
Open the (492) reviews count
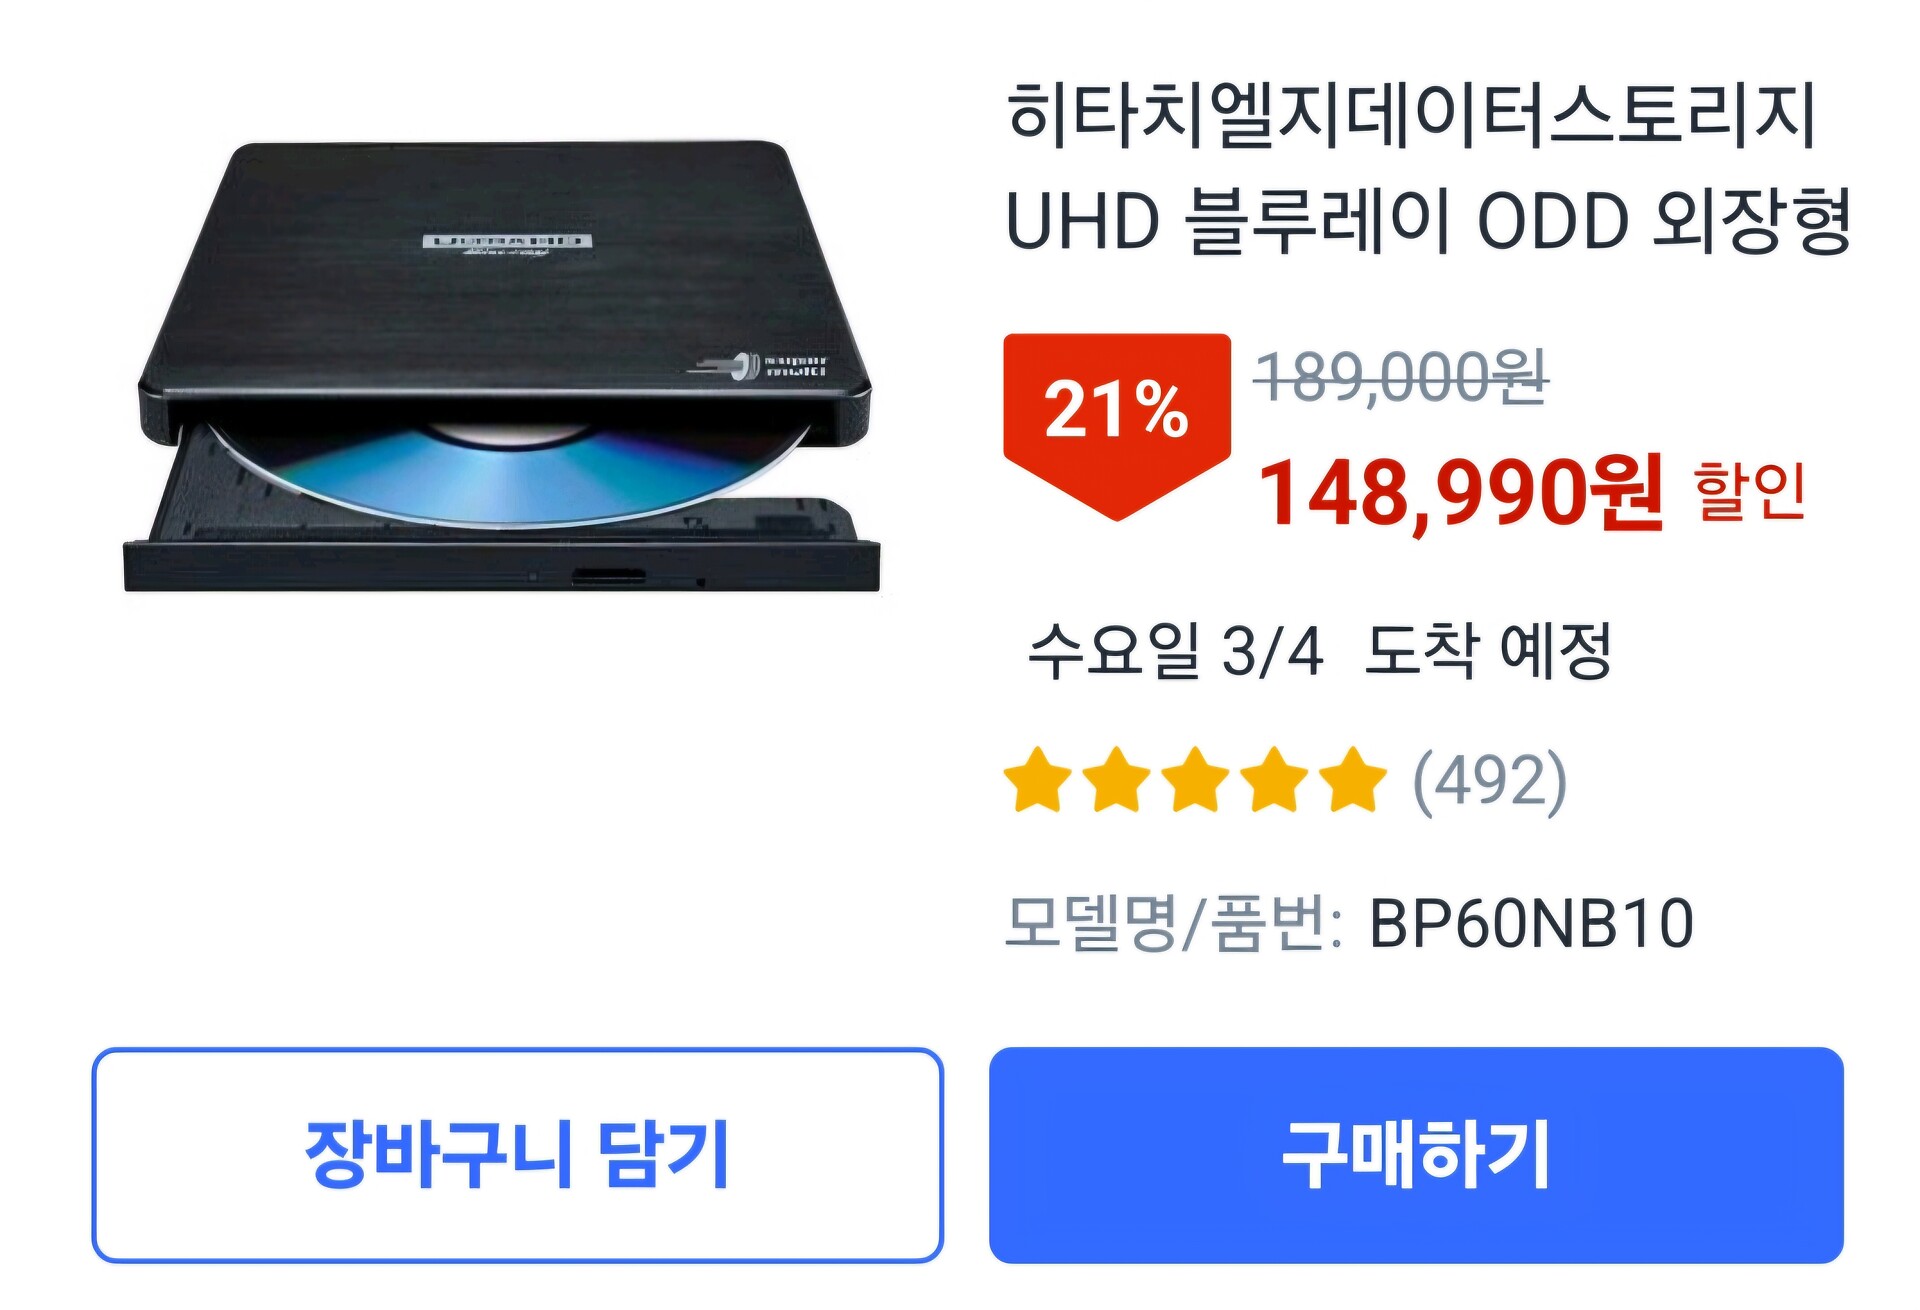pyautogui.click(x=1490, y=781)
